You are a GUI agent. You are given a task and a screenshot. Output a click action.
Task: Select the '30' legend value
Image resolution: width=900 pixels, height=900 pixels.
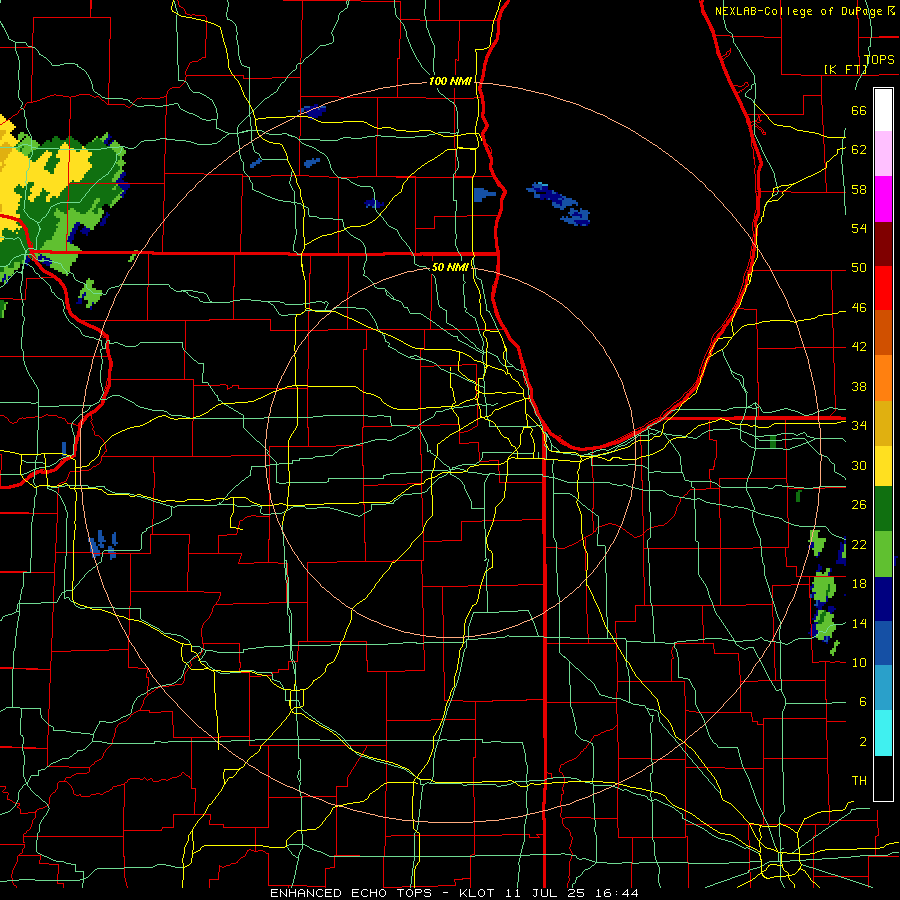(859, 465)
